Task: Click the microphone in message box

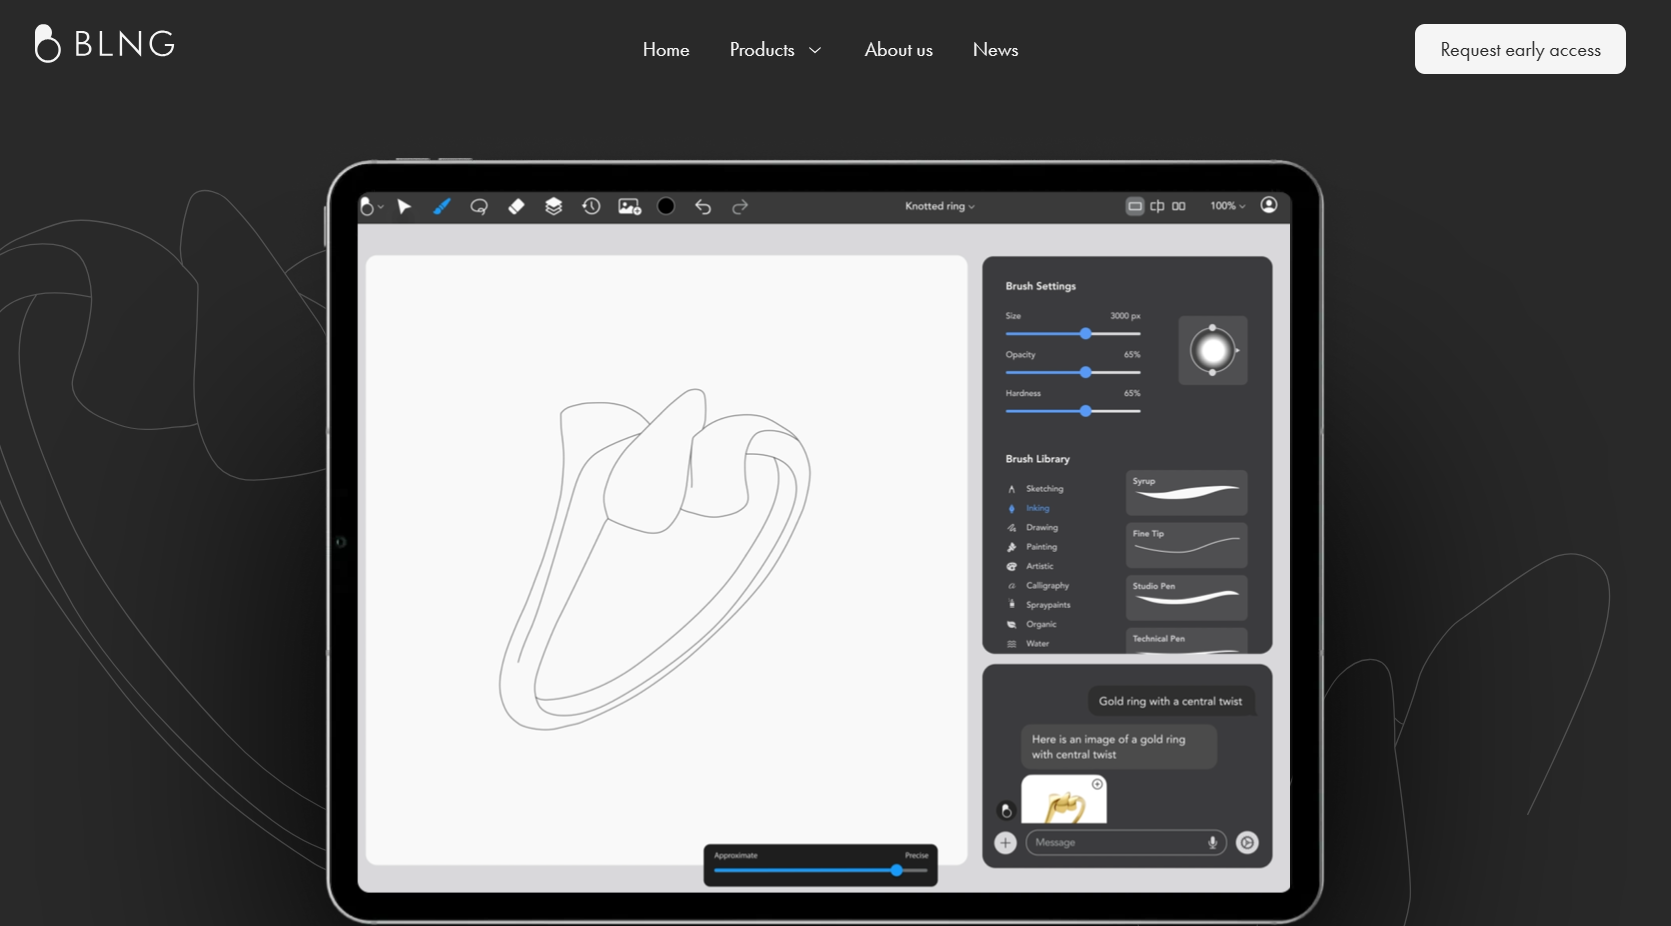Action: click(x=1212, y=842)
